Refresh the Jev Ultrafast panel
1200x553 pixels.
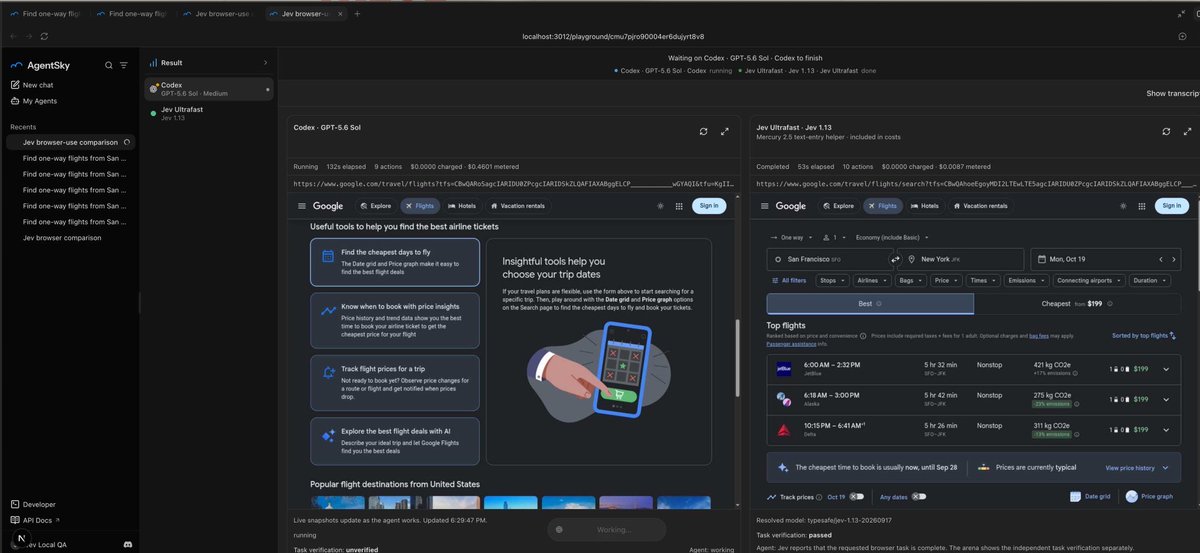tap(1166, 131)
